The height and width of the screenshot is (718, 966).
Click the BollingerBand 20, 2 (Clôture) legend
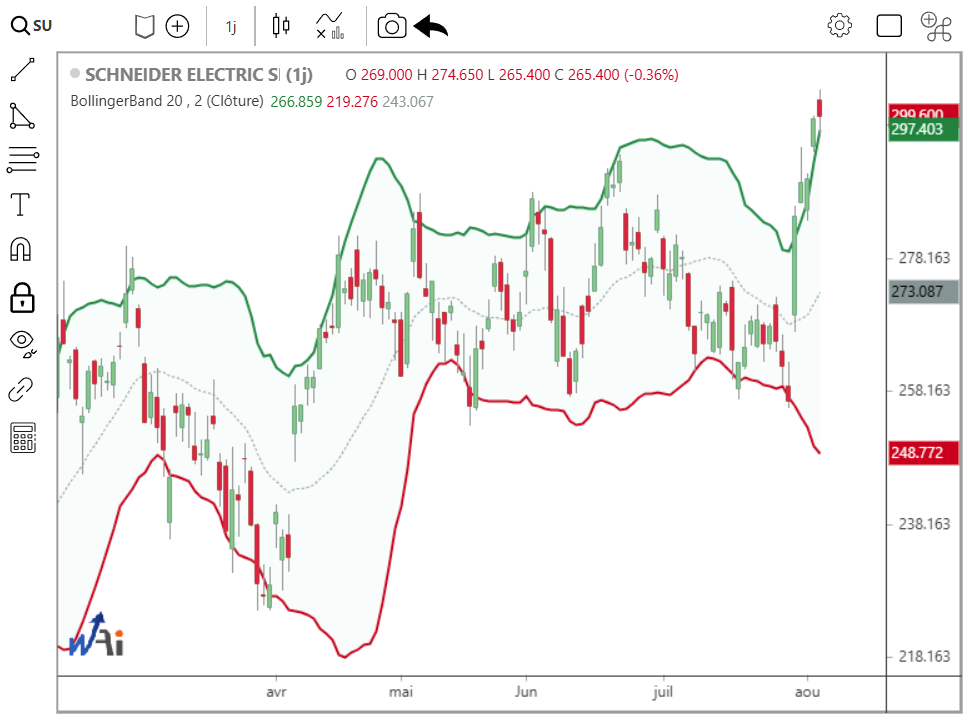click(166, 101)
